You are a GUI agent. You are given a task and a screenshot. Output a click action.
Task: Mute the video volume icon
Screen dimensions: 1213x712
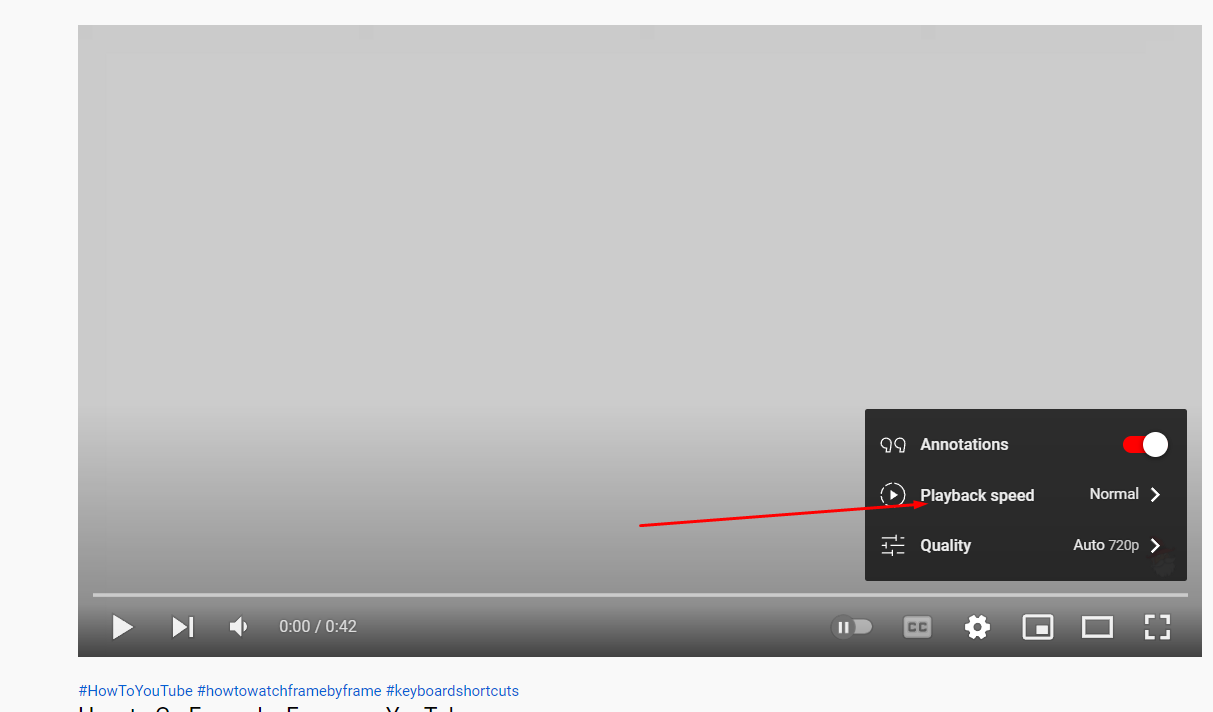tap(237, 627)
